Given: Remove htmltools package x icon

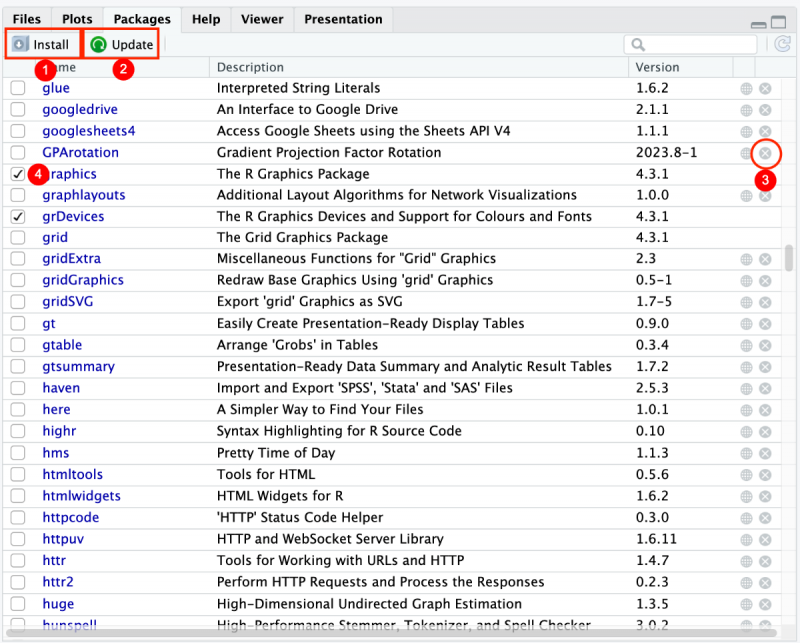Looking at the screenshot, I should (x=765, y=475).
